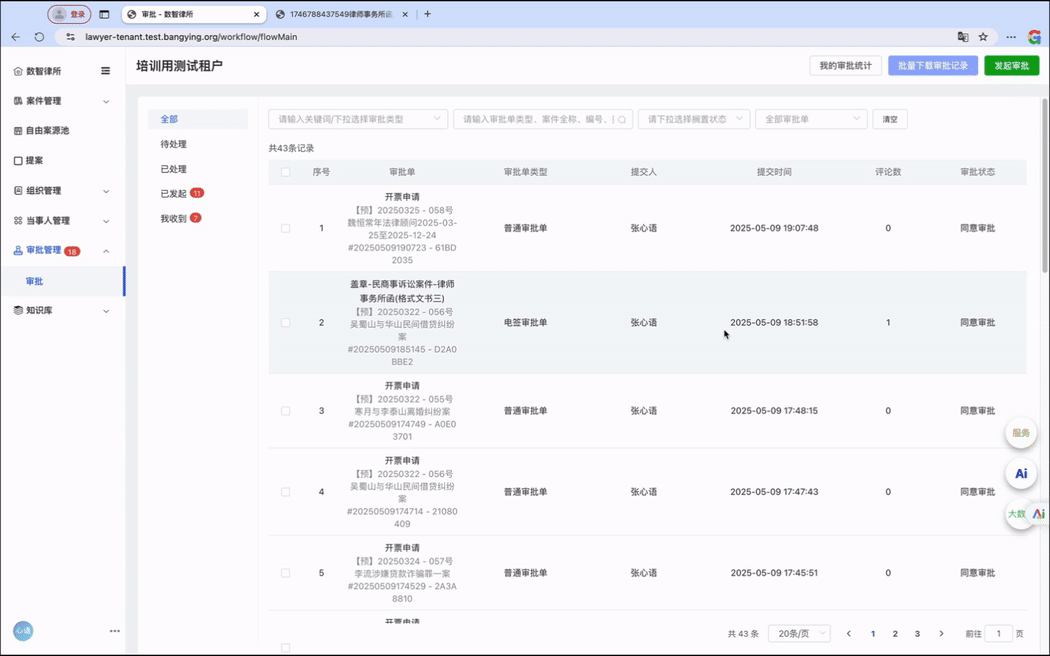This screenshot has height=656, width=1050.
Task: Click the 前往 page number input
Action: [x=998, y=633]
